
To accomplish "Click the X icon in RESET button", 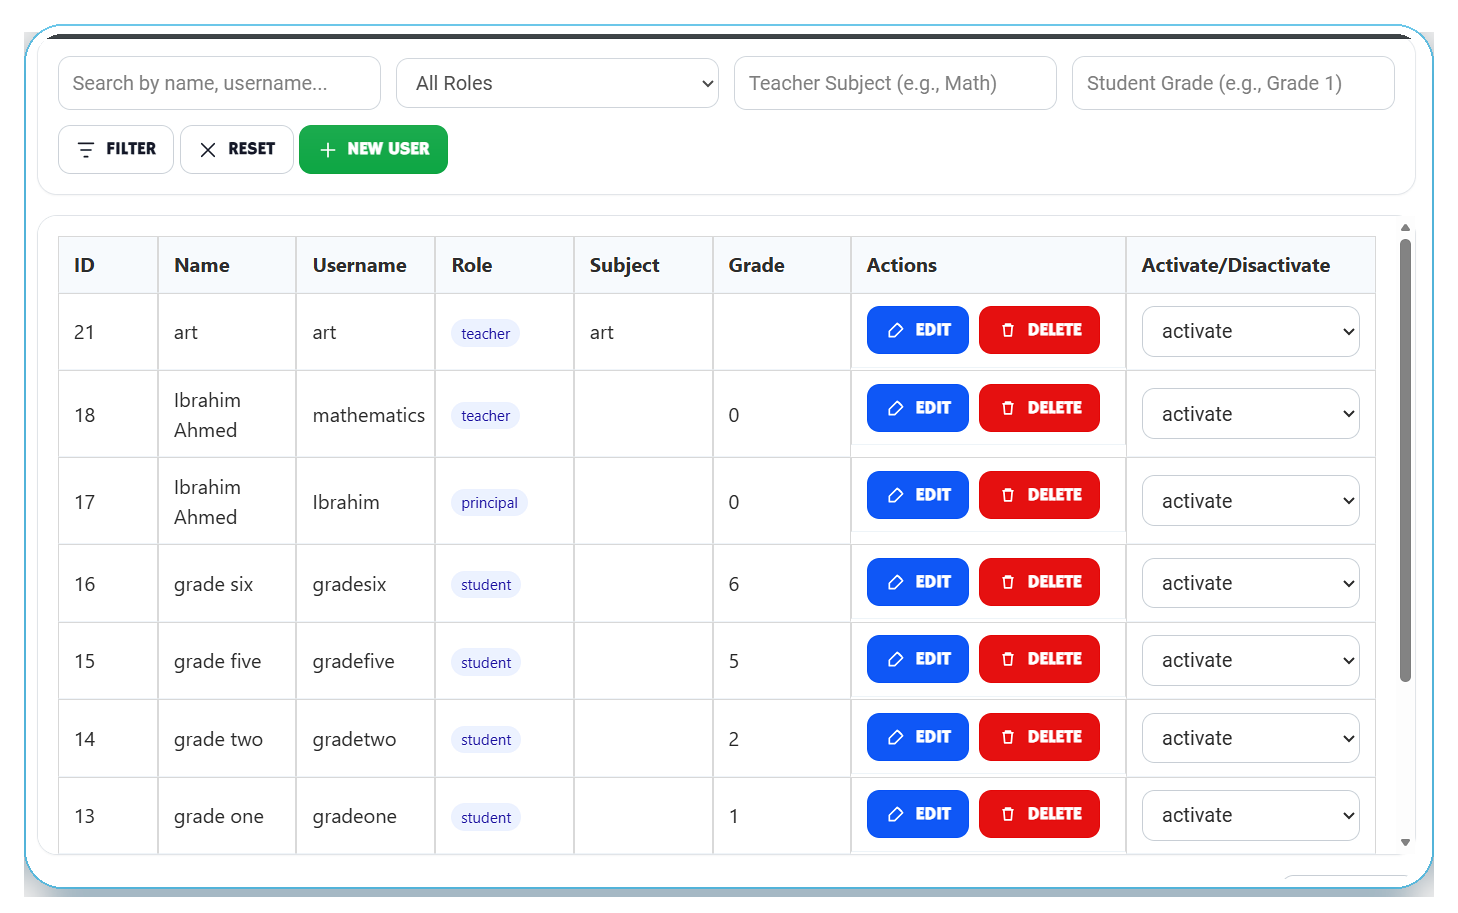I will [208, 150].
